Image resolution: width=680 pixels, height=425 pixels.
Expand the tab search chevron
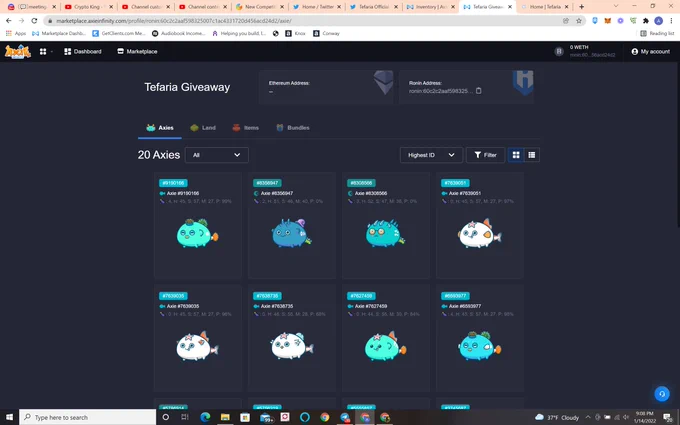(x=616, y=6)
